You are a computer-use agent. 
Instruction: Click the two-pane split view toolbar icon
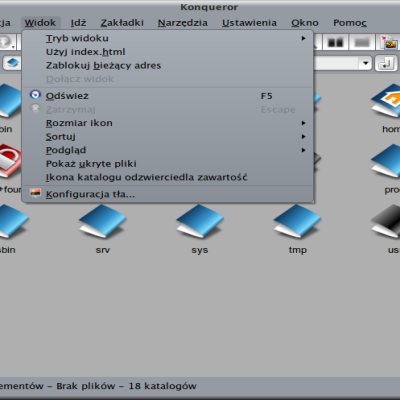tap(335, 43)
